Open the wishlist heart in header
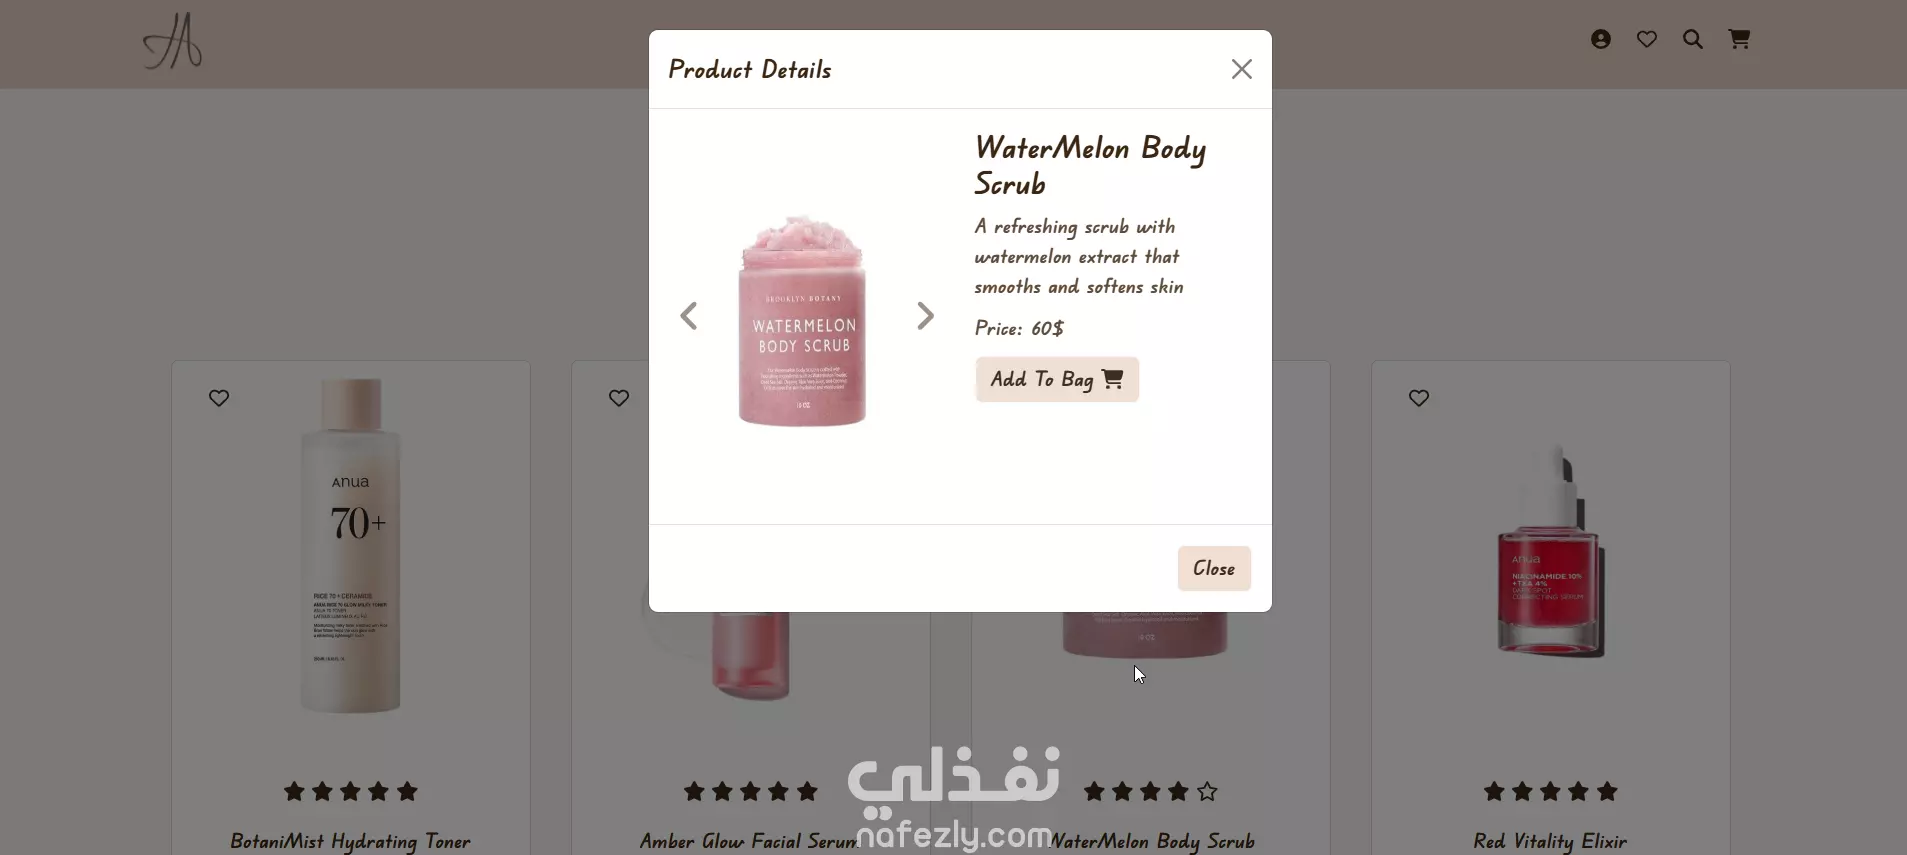Viewport: 1907px width, 855px height. [x=1647, y=39]
